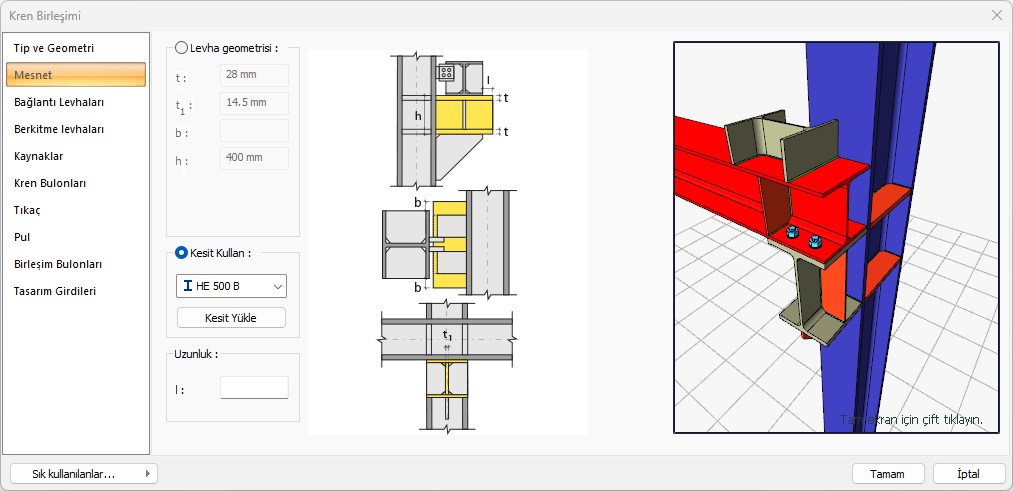This screenshot has height=491, width=1013.
Task: Select the Levha geometrisi radio button
Action: (181, 47)
